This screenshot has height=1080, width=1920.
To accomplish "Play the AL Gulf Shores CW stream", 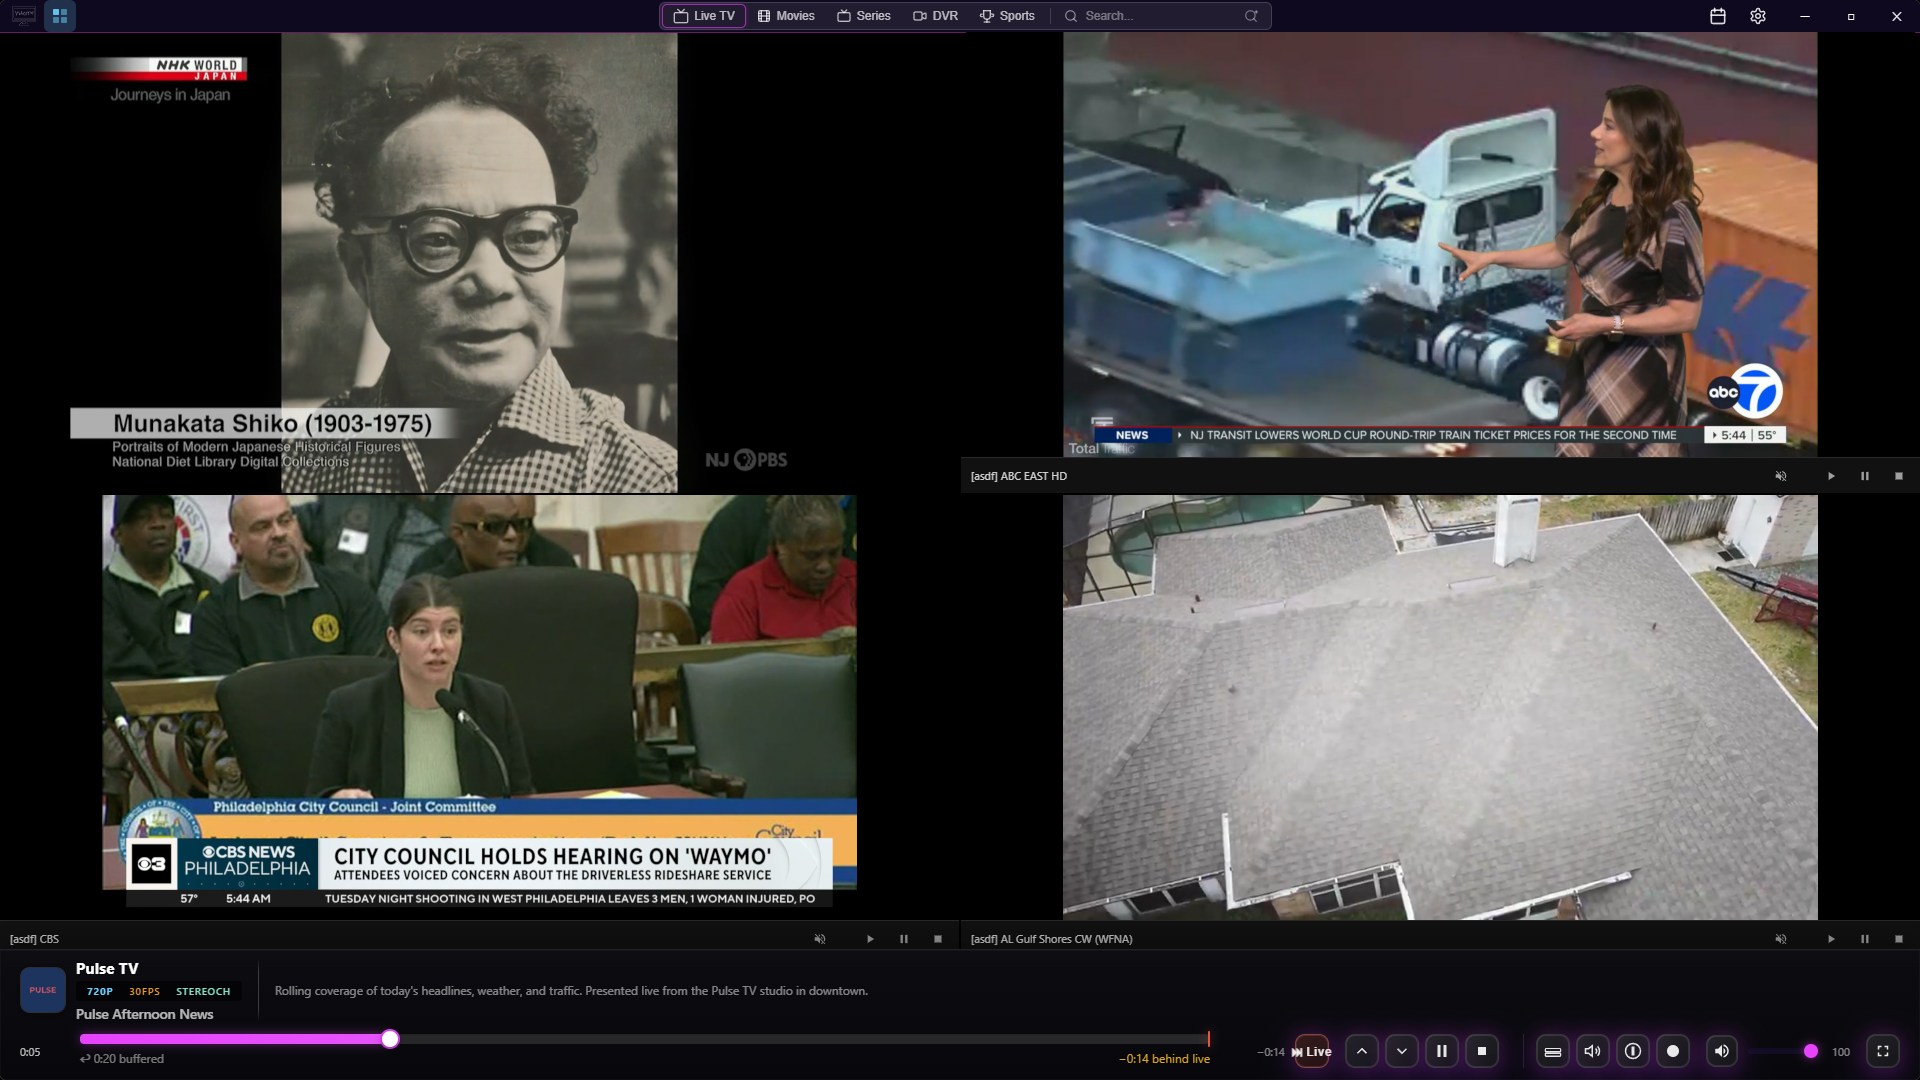I will 1831,939.
